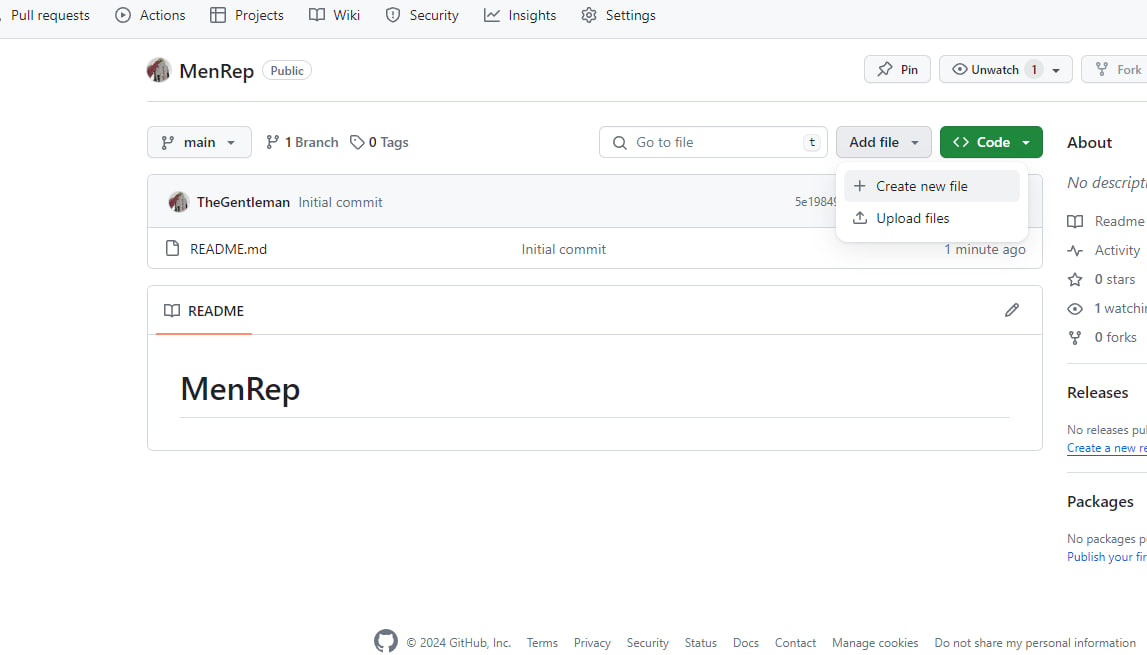View the 0 Tags link
The image size is (1147, 655).
(x=379, y=142)
